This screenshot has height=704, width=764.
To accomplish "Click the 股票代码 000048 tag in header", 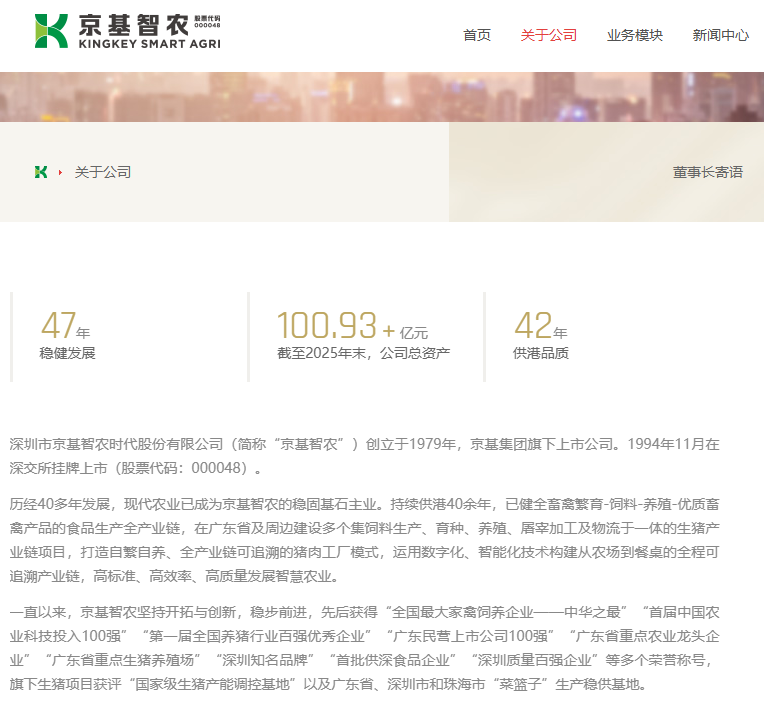I will click(x=207, y=21).
